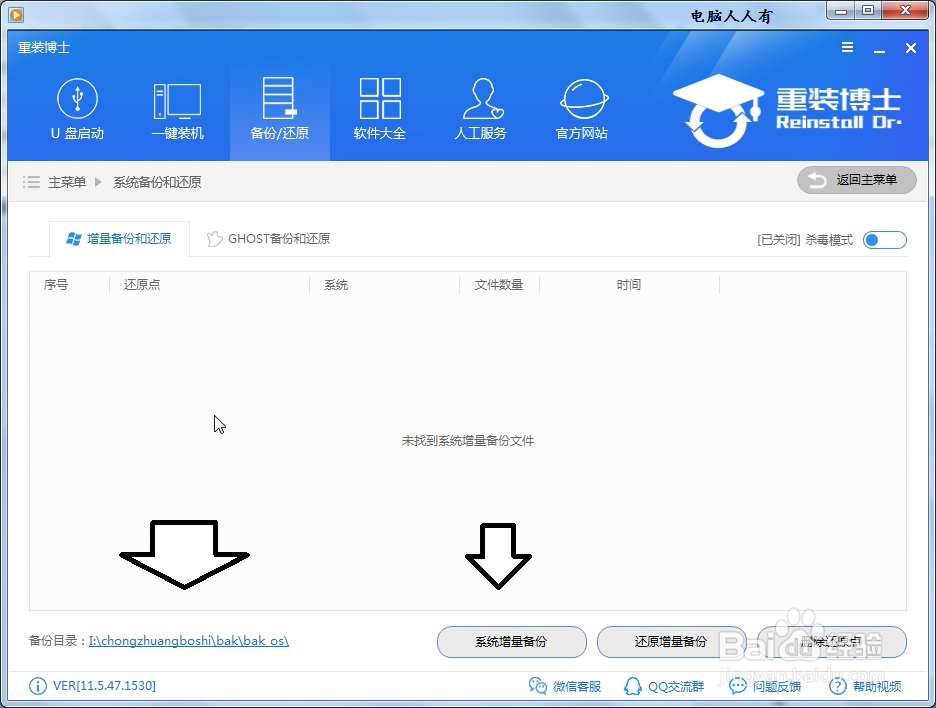Click the 序号 column header

(56, 285)
